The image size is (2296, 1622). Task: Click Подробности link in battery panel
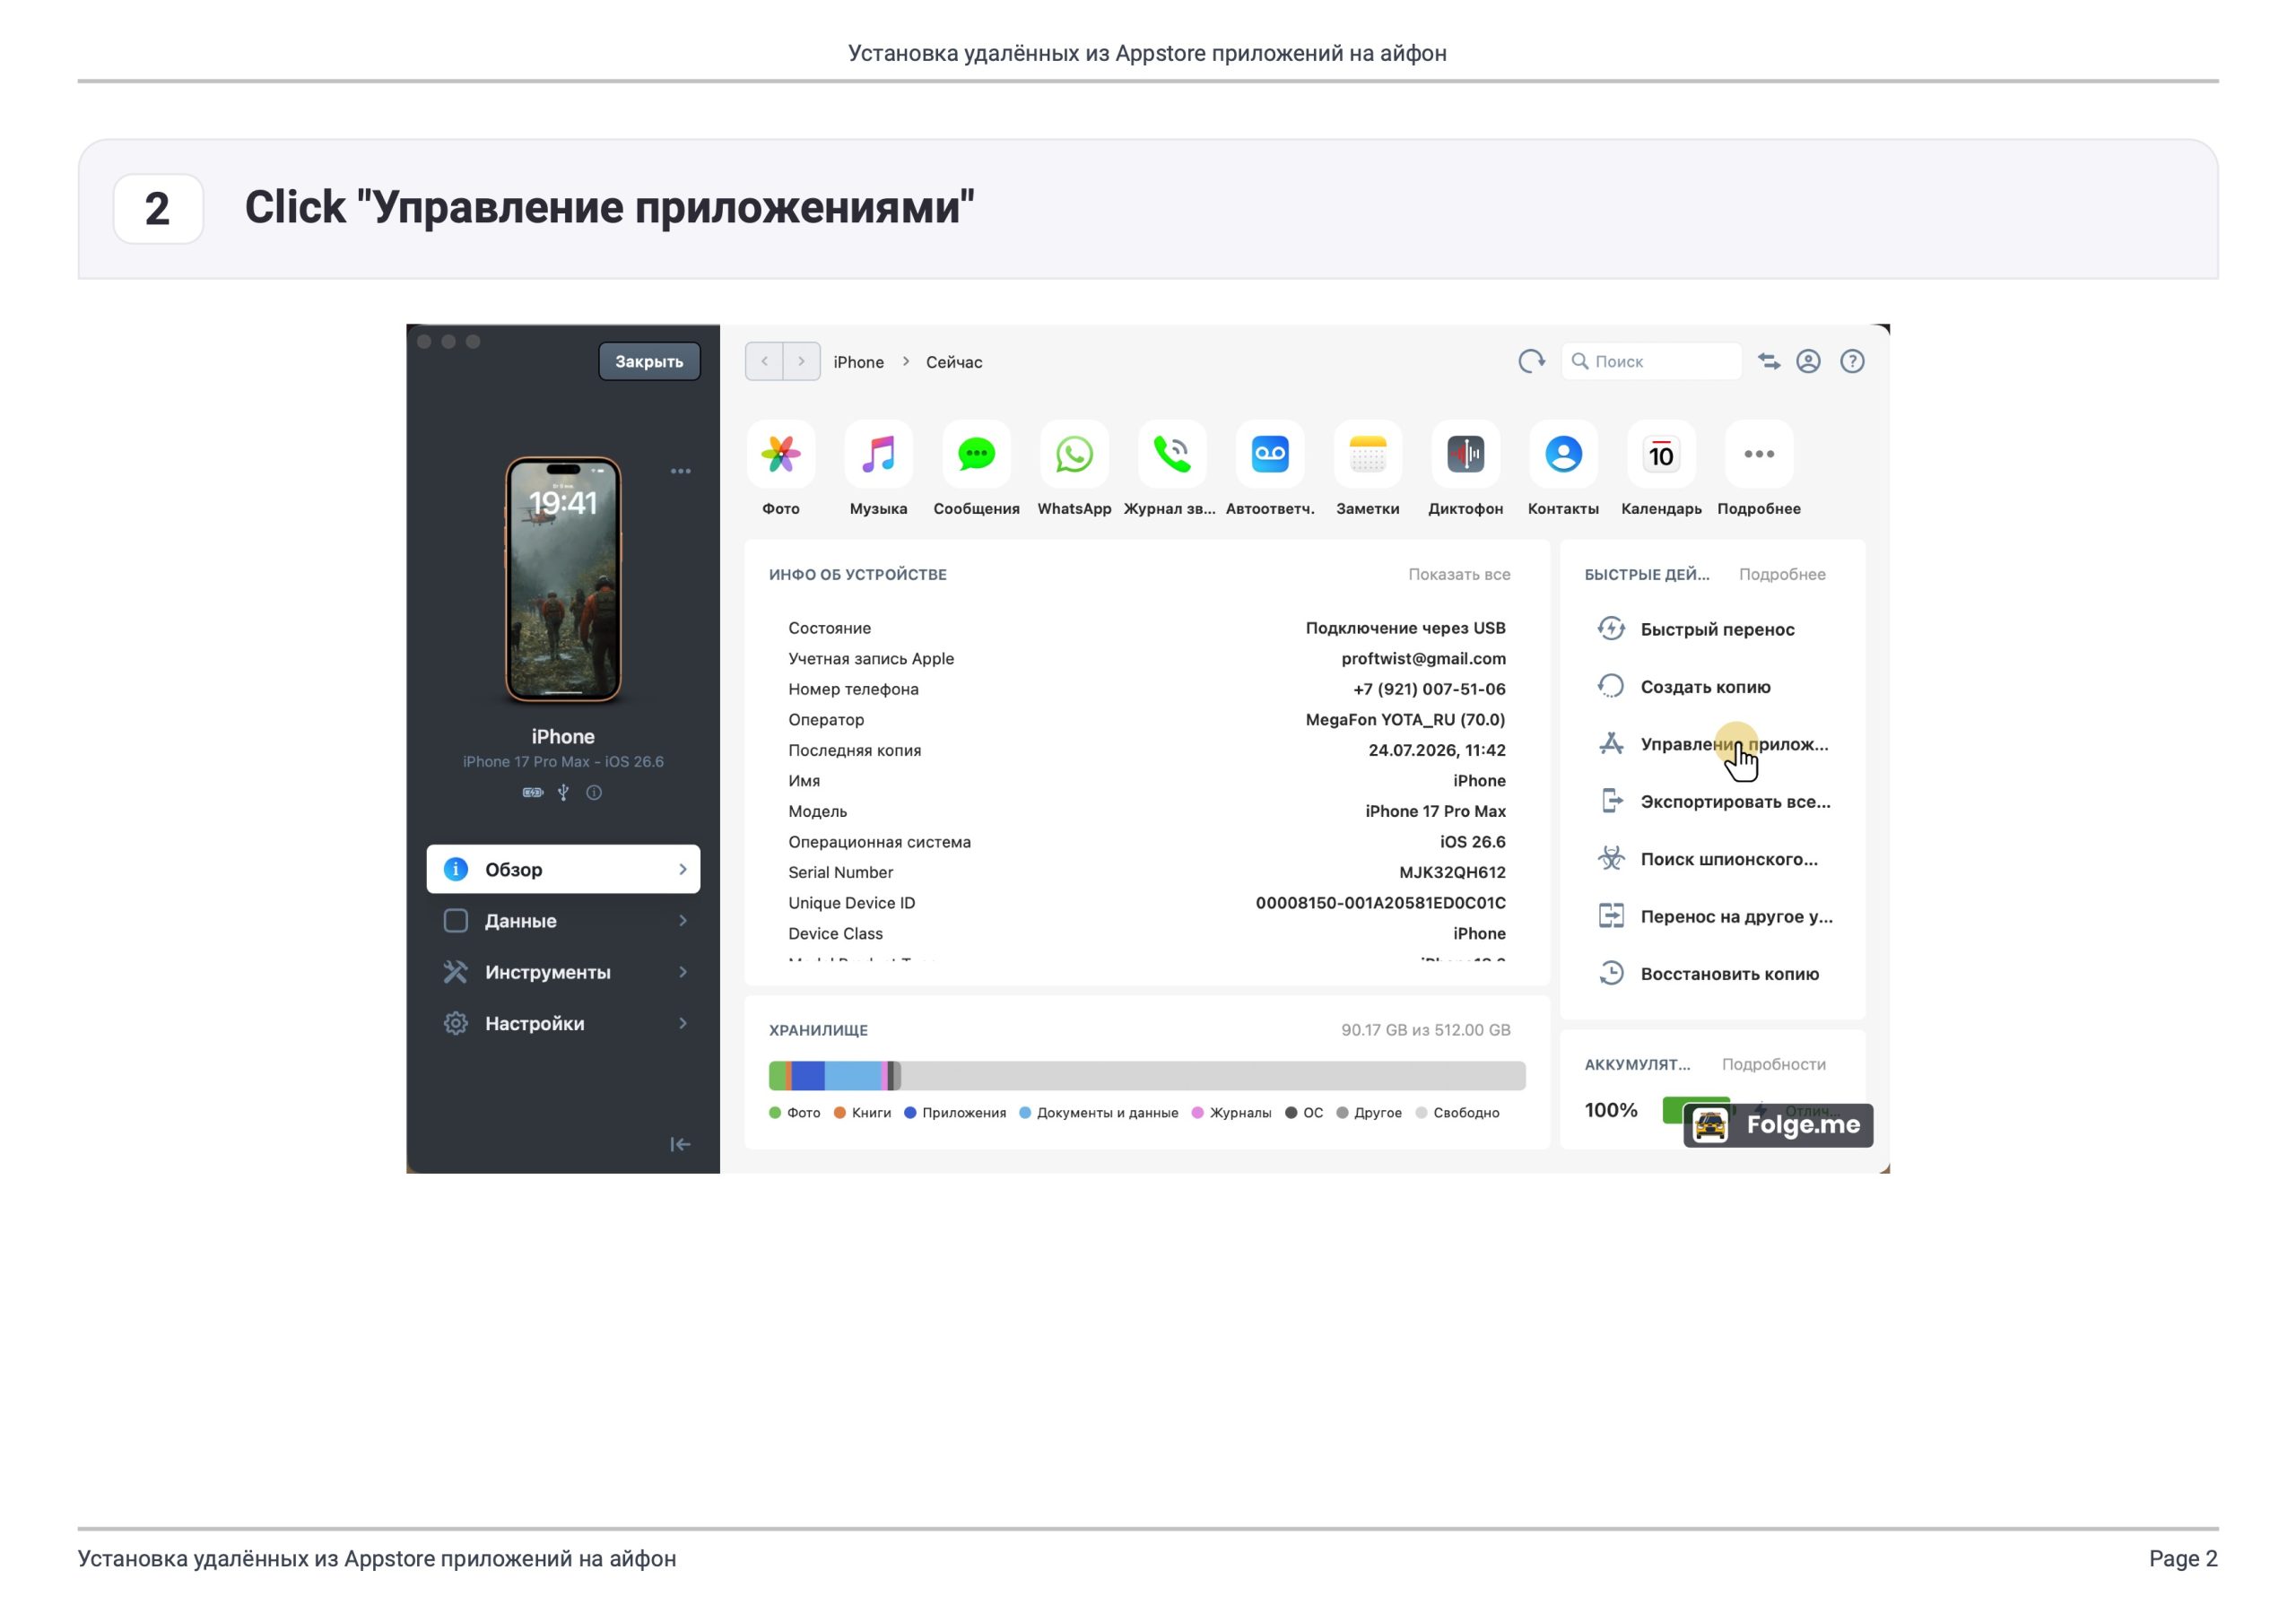pos(1773,1064)
